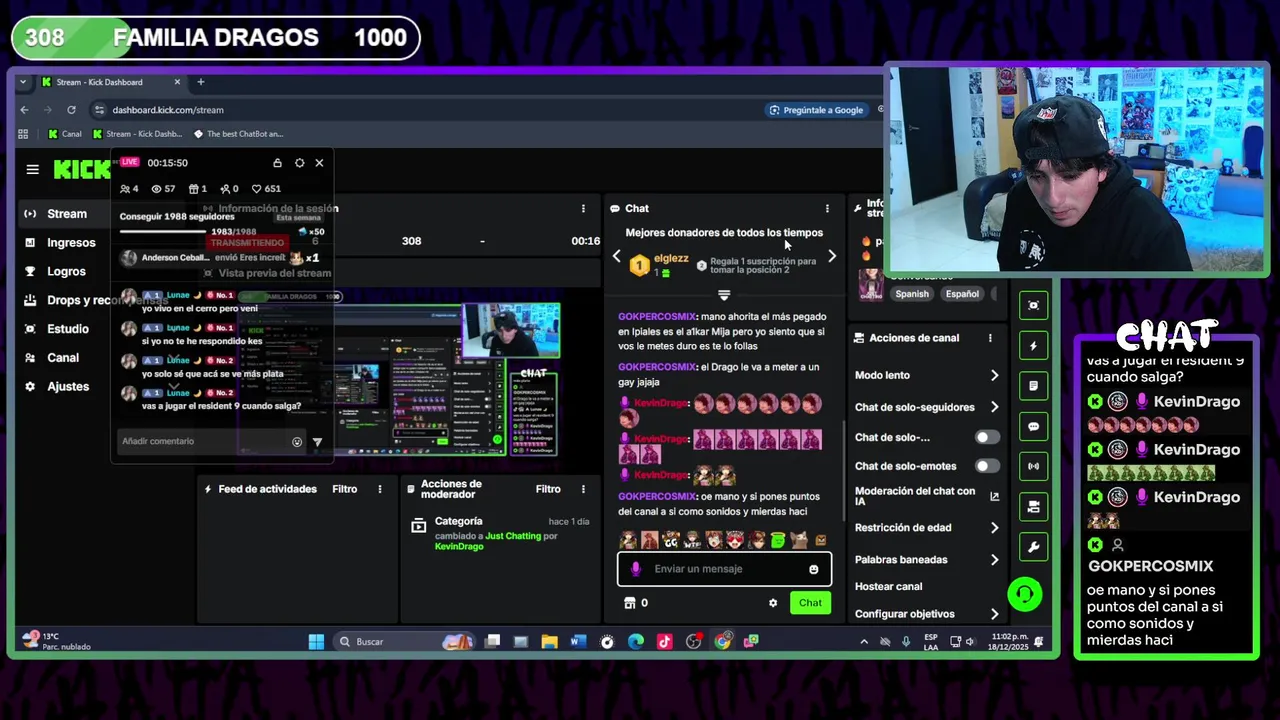The height and width of the screenshot is (720, 1280).
Task: Open a new browser tab
Action: (x=200, y=82)
